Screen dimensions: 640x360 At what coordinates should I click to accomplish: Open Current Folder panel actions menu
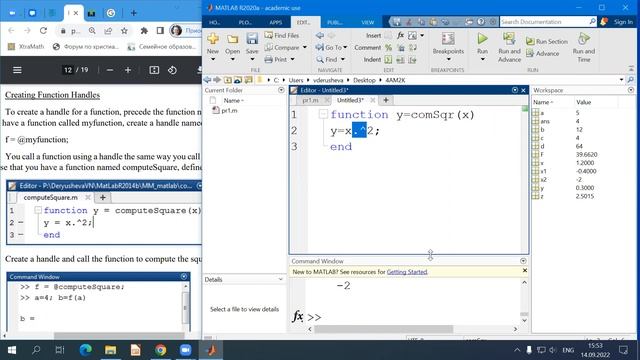point(281,90)
